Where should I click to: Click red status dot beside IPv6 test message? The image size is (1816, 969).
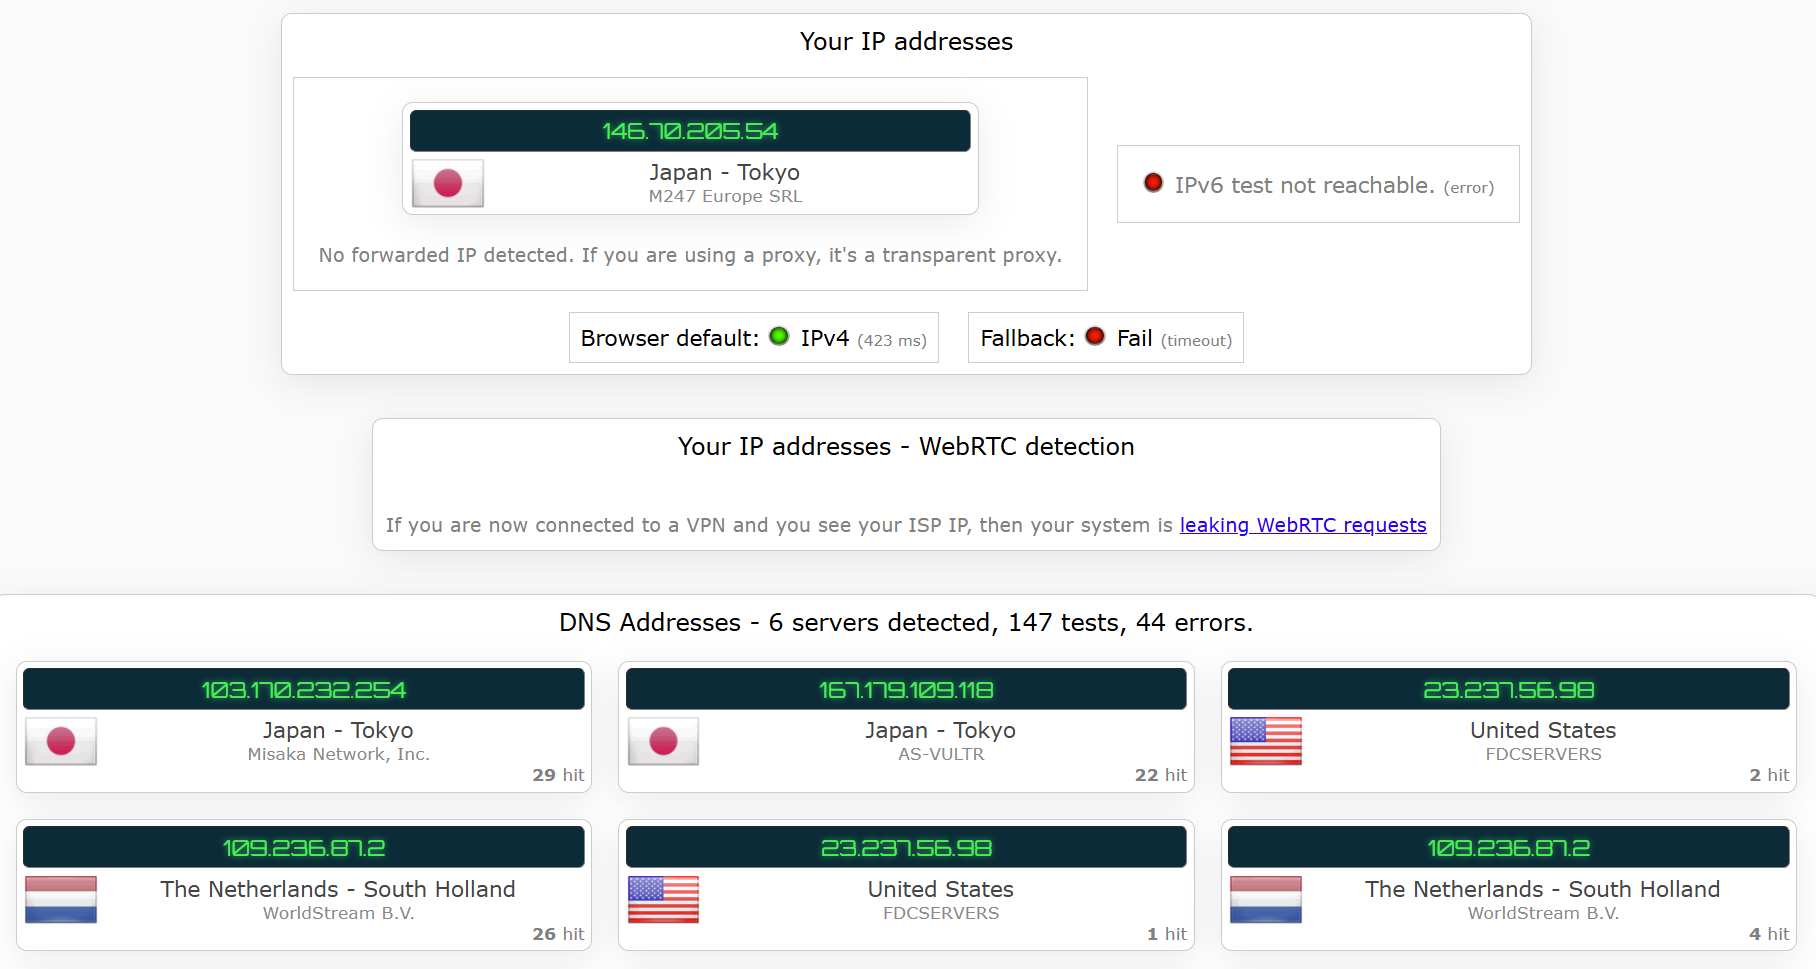1153,183
